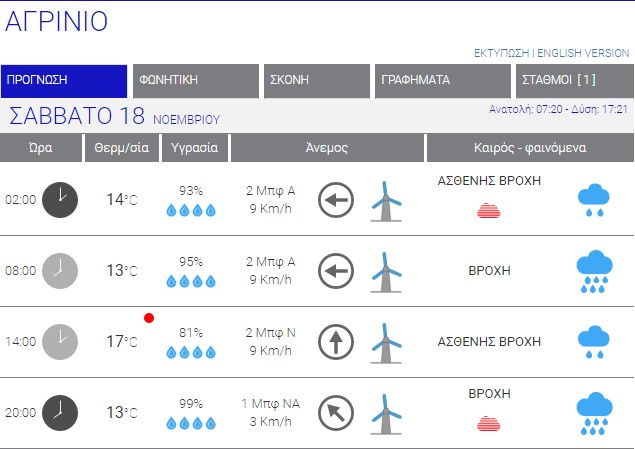Switch to the ΦΩΝΗΤΙΚΗ tab
Screen dimensions: 635x449
196,80
